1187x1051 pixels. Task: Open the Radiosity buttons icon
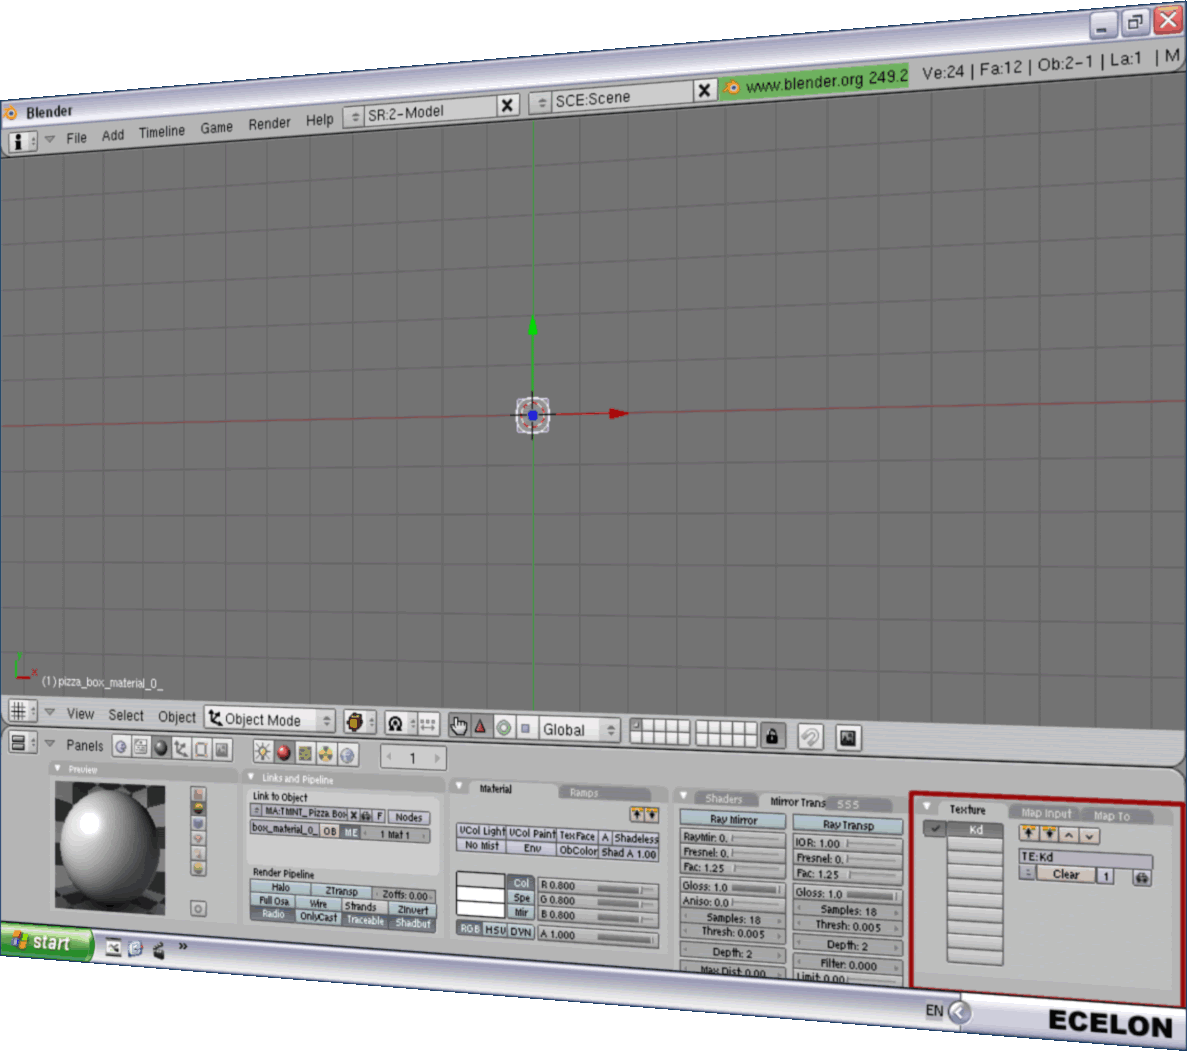pos(326,754)
